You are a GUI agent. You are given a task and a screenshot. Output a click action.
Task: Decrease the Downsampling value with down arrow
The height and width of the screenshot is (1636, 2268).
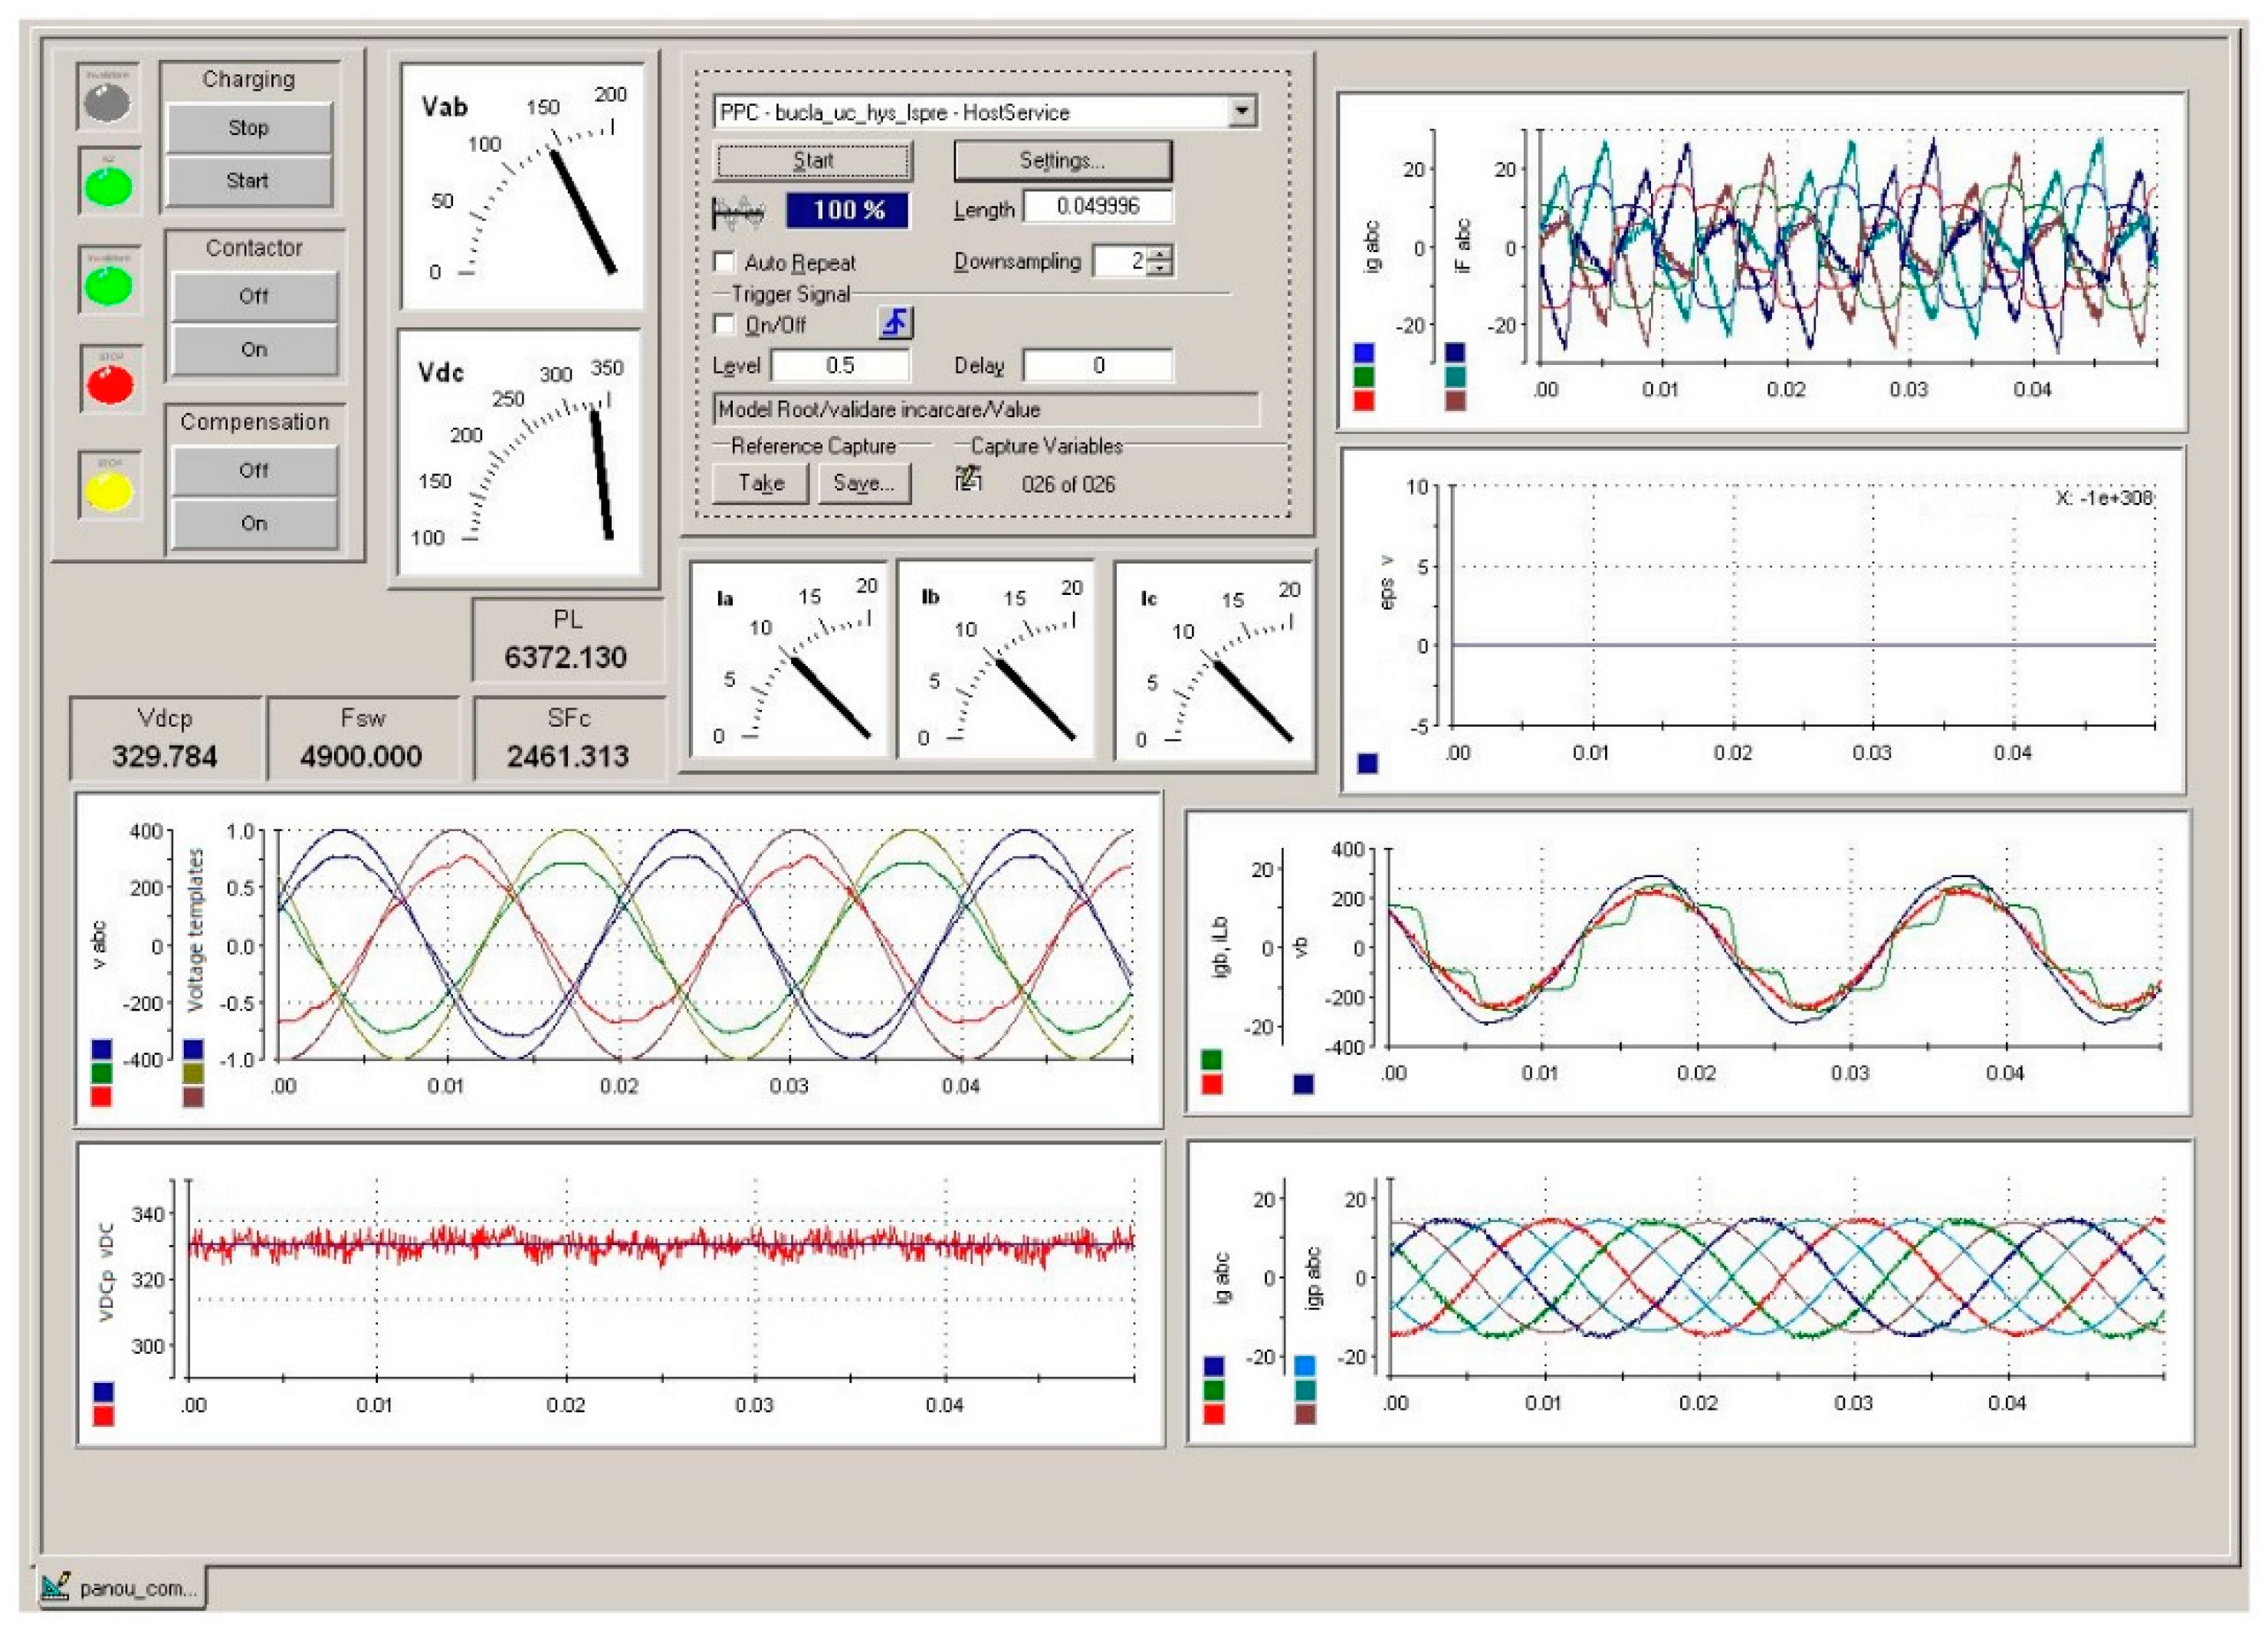click(1160, 268)
